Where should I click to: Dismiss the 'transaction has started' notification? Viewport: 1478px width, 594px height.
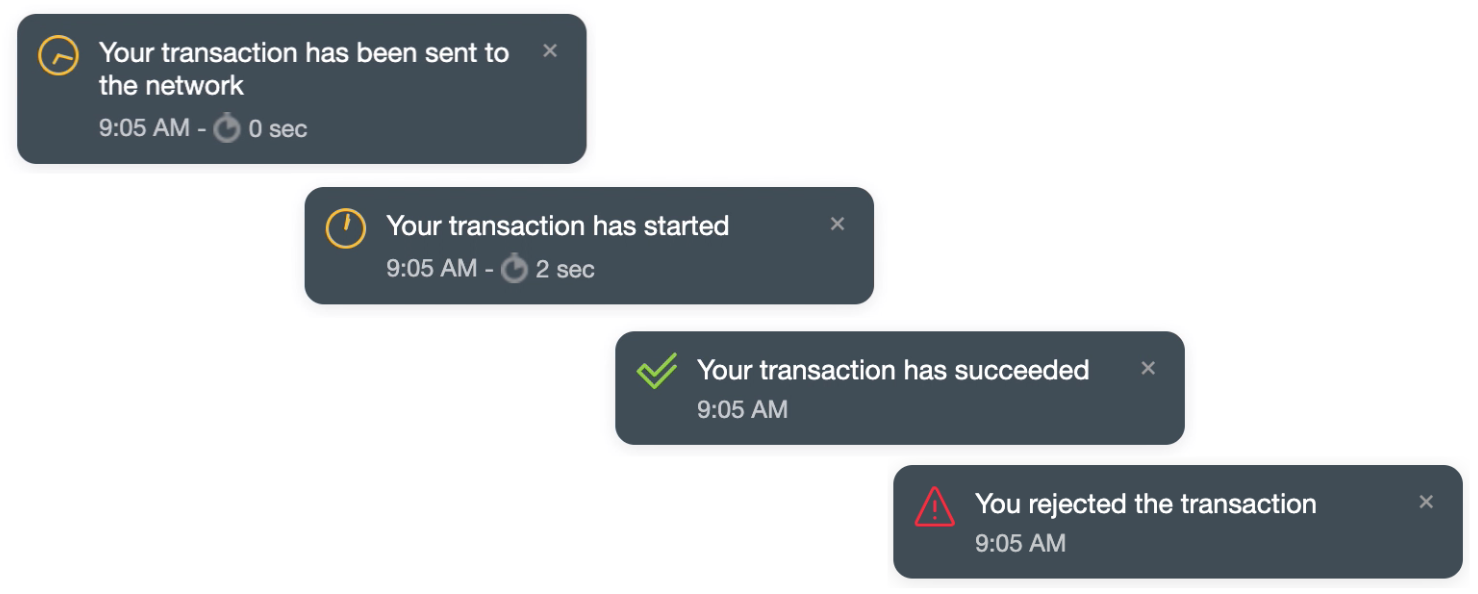[838, 224]
